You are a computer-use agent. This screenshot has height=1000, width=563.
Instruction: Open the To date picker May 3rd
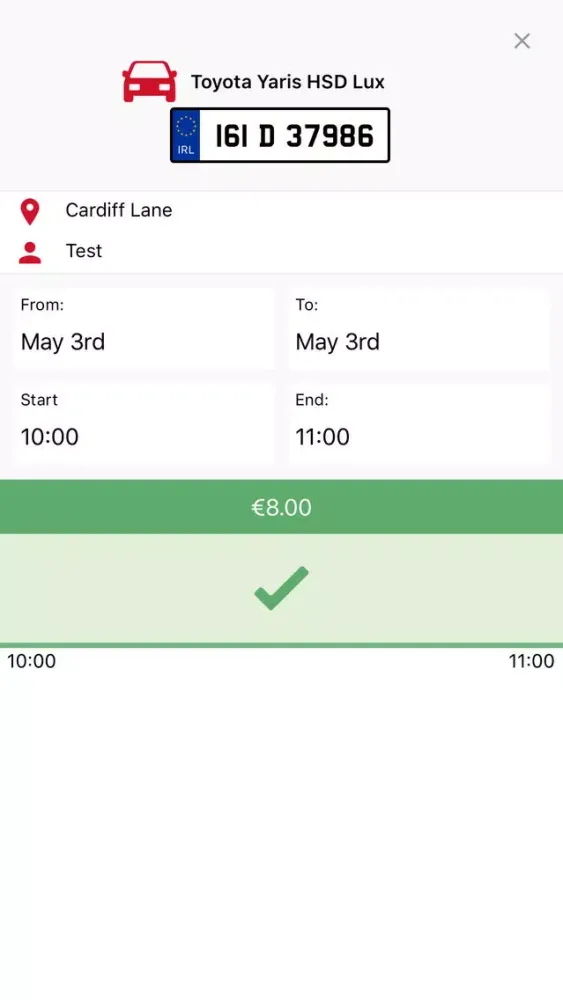click(419, 329)
